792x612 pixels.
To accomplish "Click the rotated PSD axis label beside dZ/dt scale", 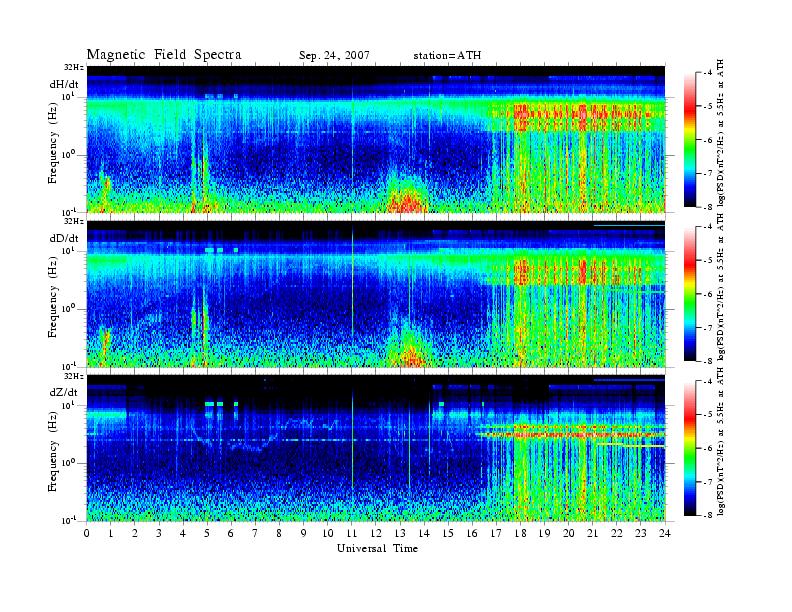I will (x=721, y=441).
